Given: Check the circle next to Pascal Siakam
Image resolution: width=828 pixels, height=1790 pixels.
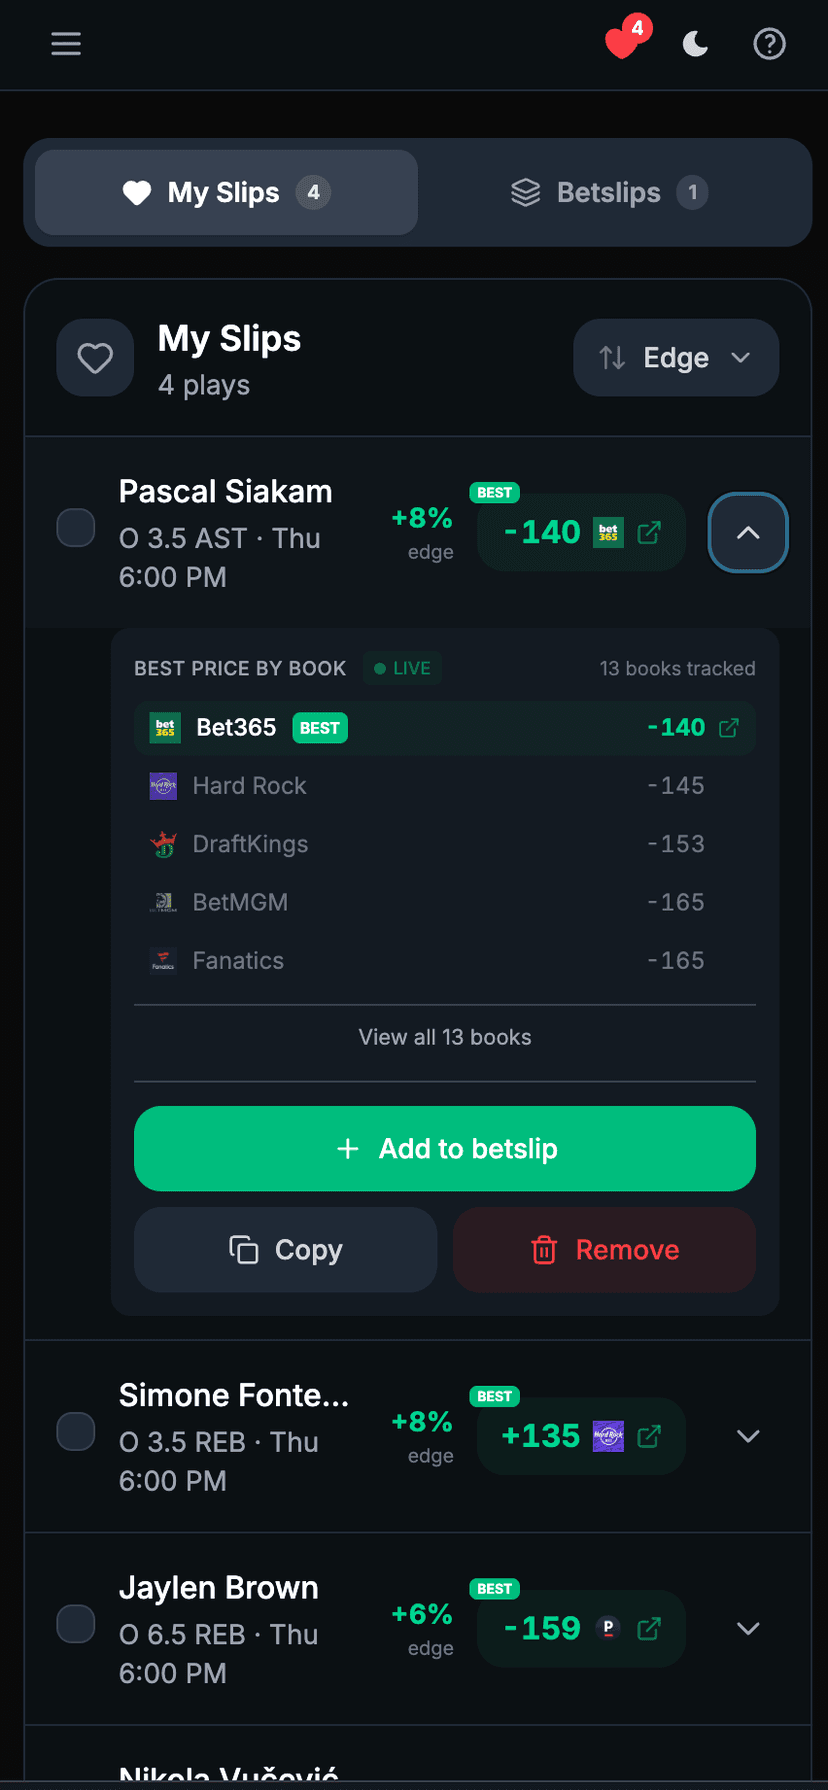Looking at the screenshot, I should coord(76,528).
